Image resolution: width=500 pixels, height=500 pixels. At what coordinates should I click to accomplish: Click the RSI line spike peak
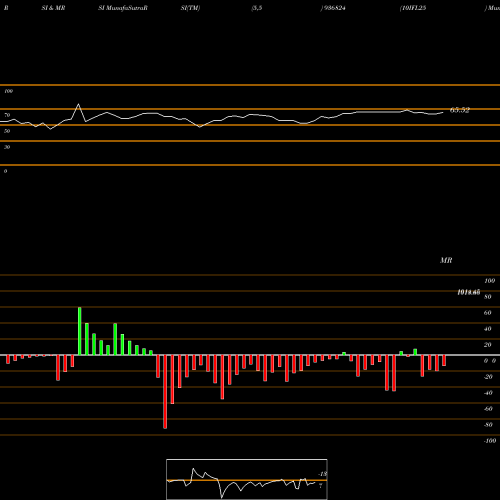coord(79,104)
